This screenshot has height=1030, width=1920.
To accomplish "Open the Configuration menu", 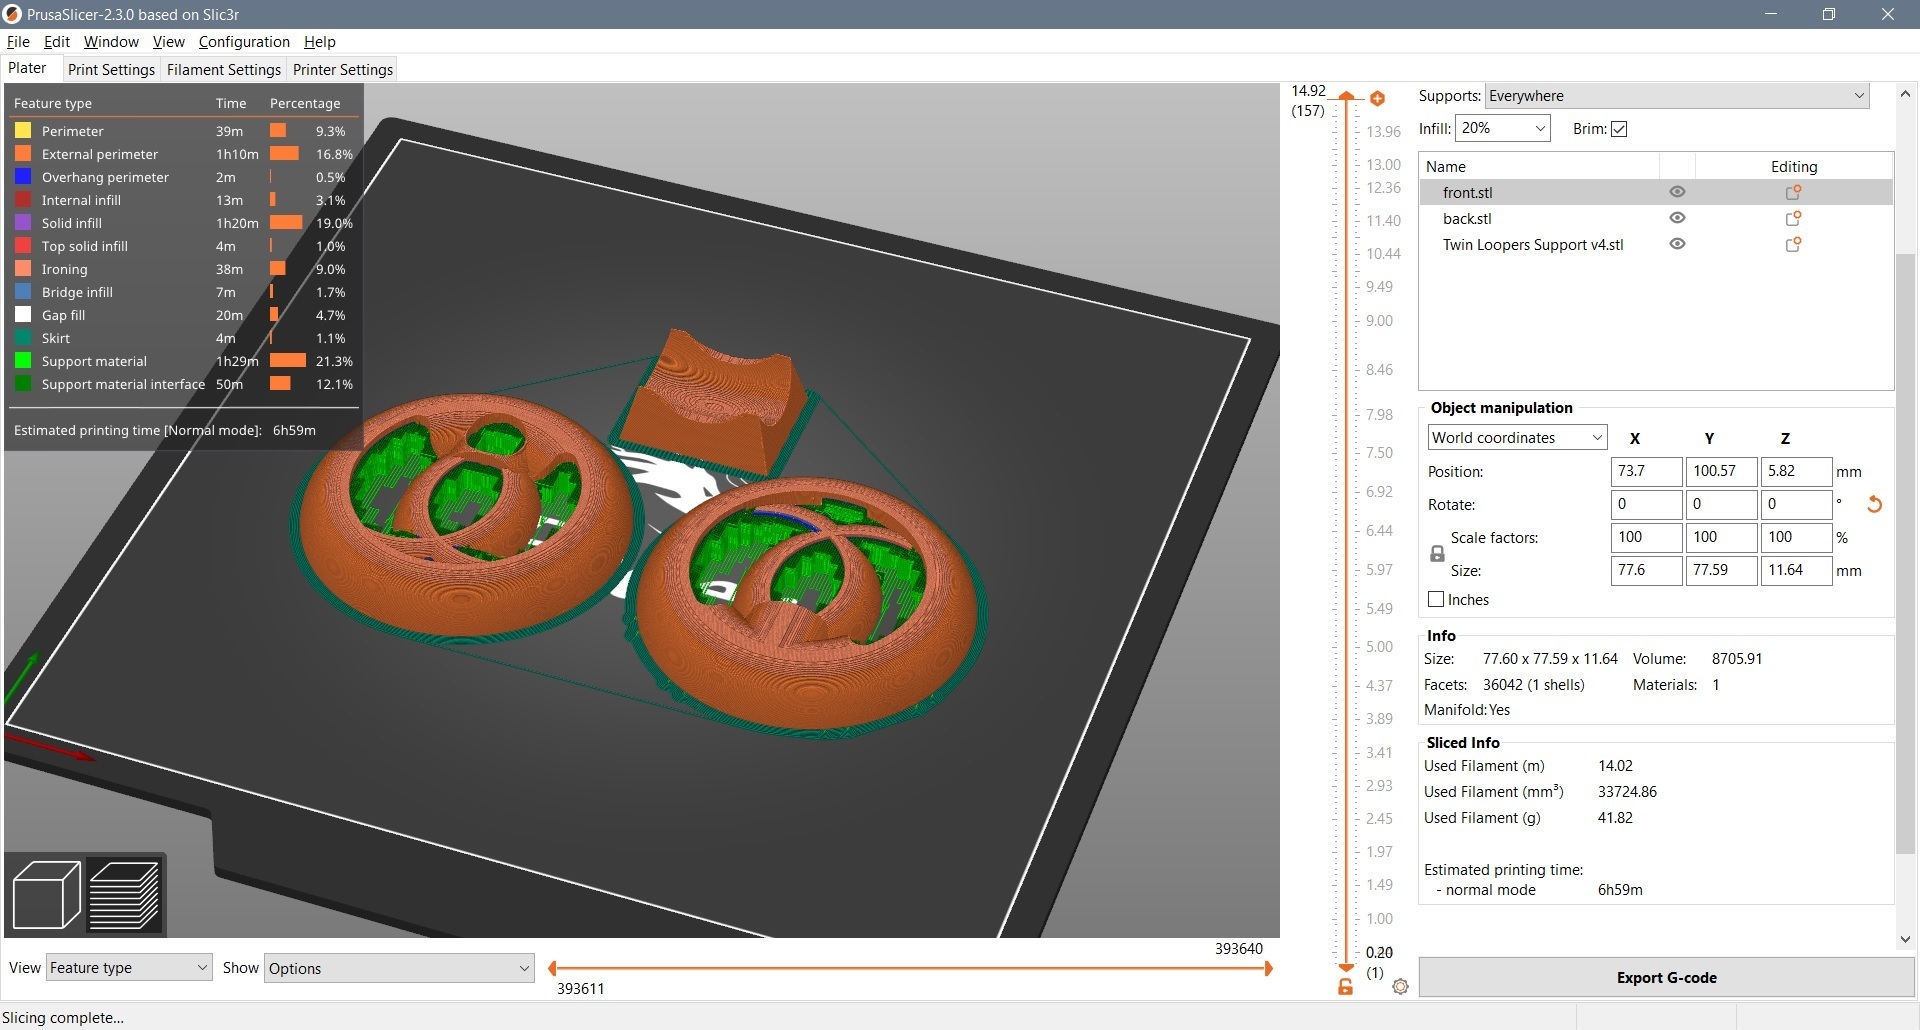I will click(244, 42).
